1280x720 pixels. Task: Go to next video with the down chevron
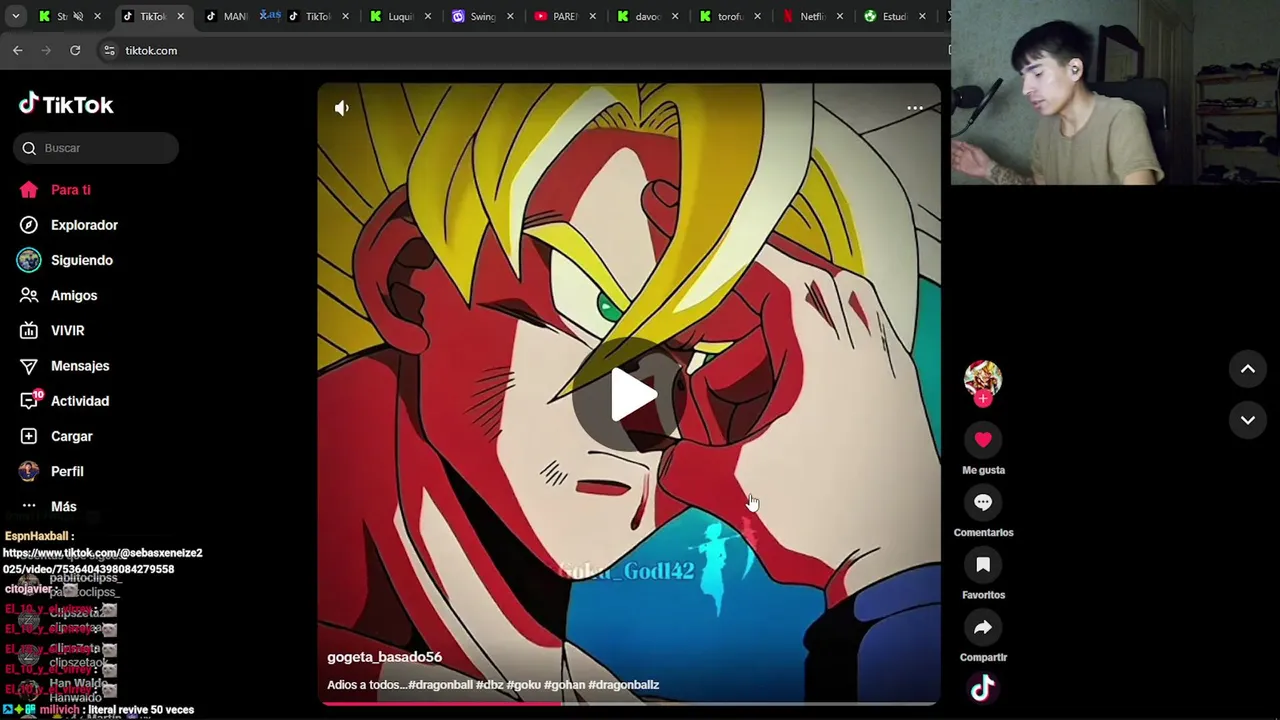1248,420
